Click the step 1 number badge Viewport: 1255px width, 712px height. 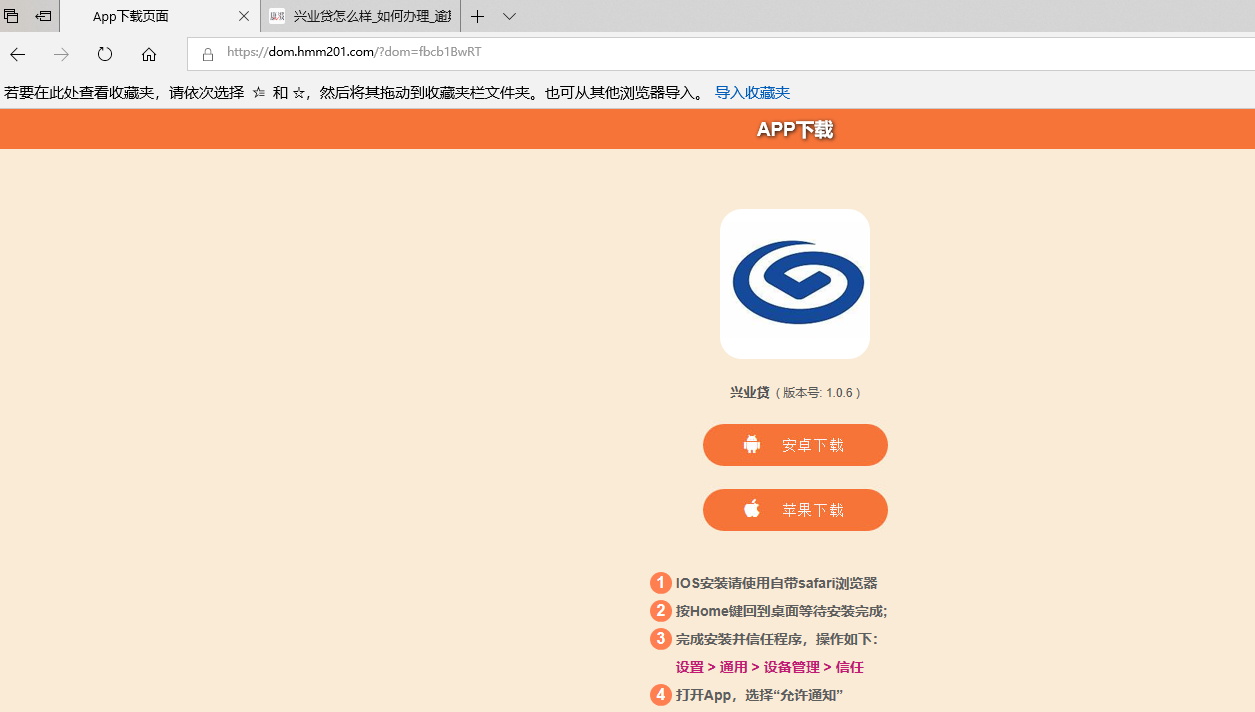tap(660, 583)
